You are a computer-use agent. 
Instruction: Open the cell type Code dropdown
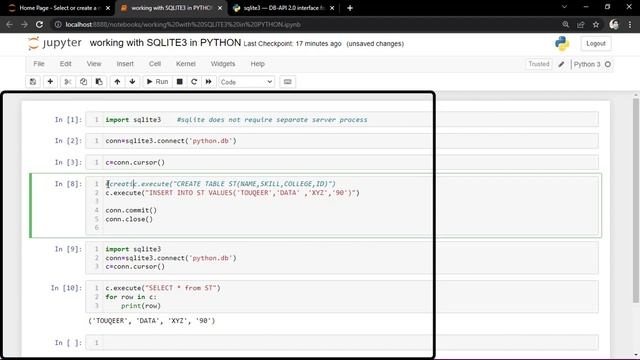247,82
